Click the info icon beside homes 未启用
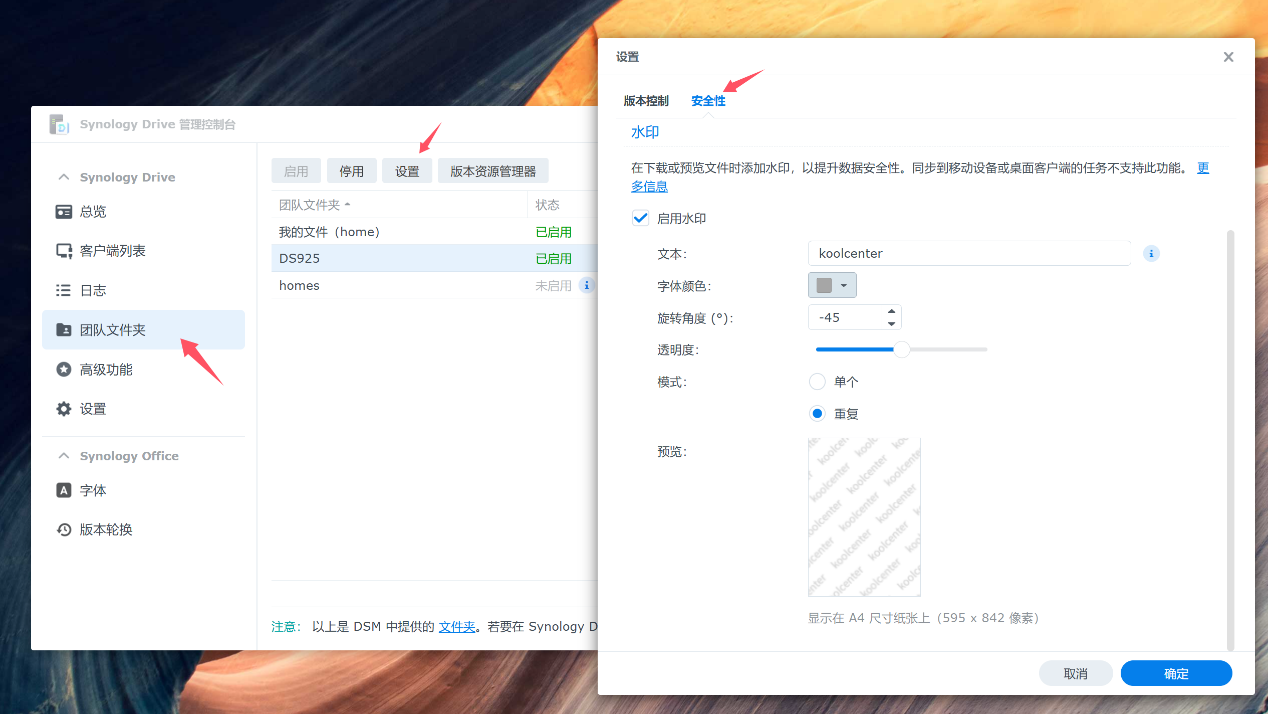Viewport: 1268px width, 714px height. tap(587, 285)
